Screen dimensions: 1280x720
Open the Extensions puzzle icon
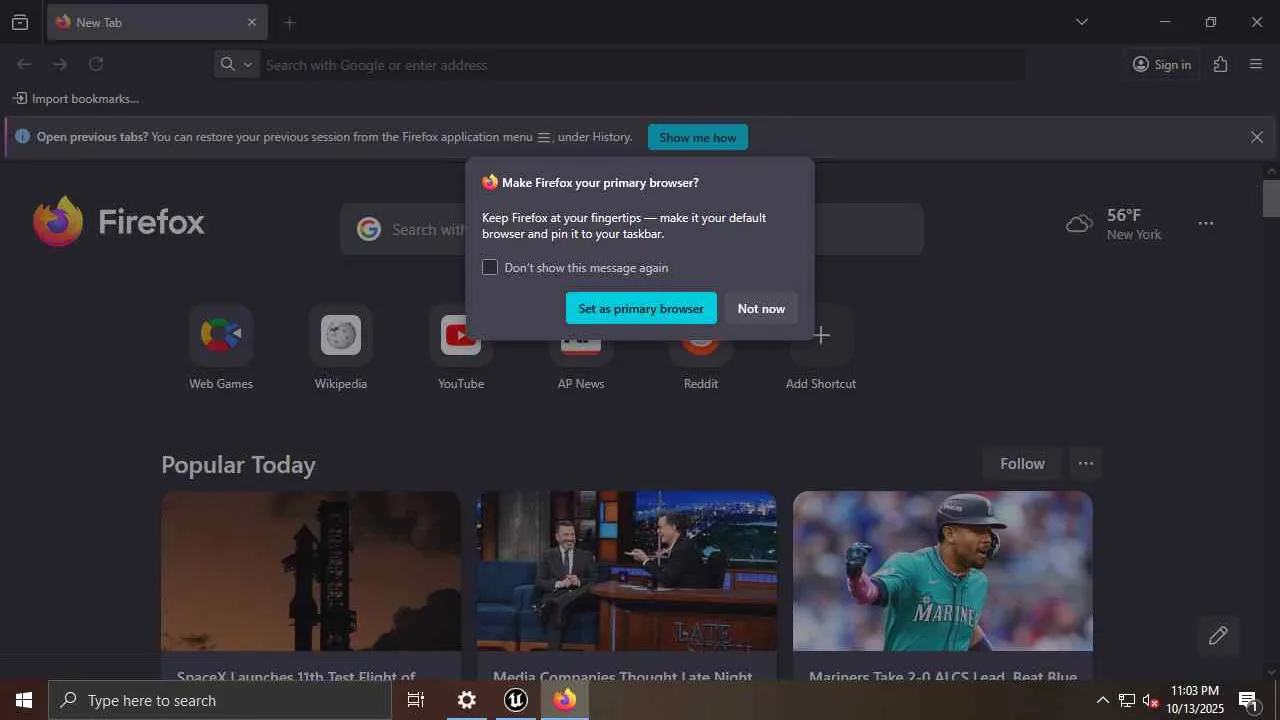click(1220, 64)
